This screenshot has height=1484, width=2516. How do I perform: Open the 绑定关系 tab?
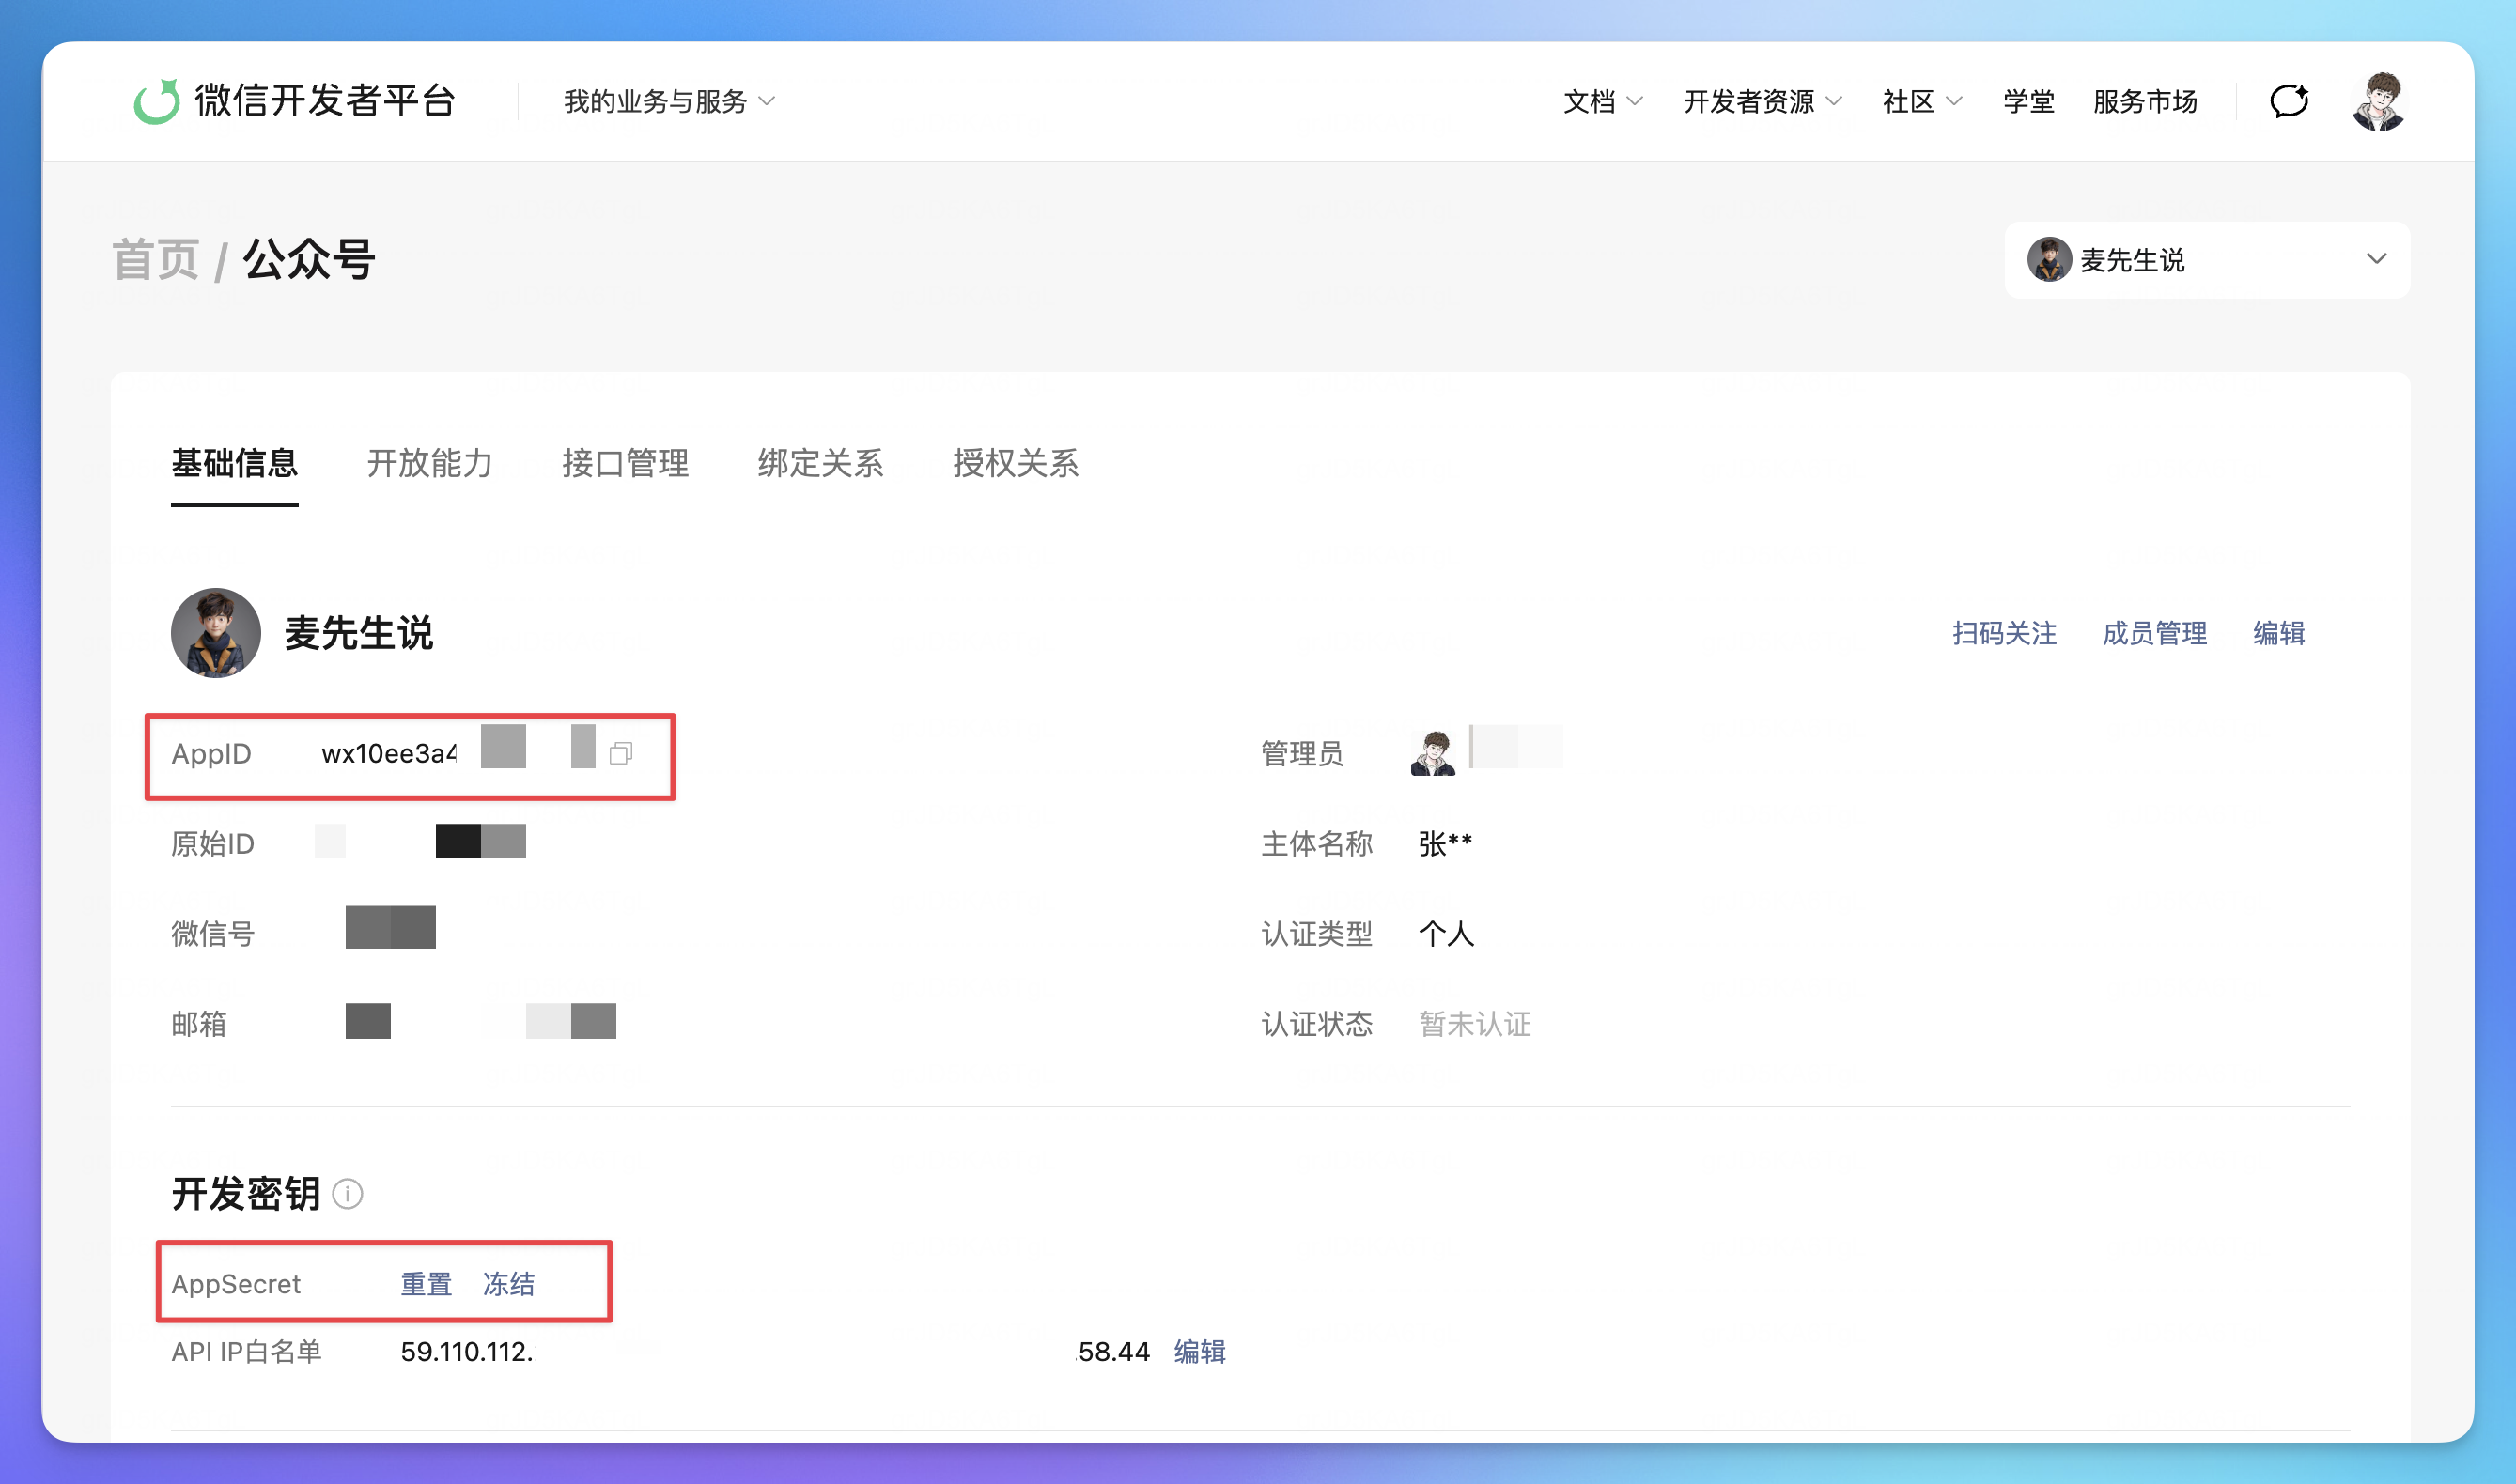821,464
